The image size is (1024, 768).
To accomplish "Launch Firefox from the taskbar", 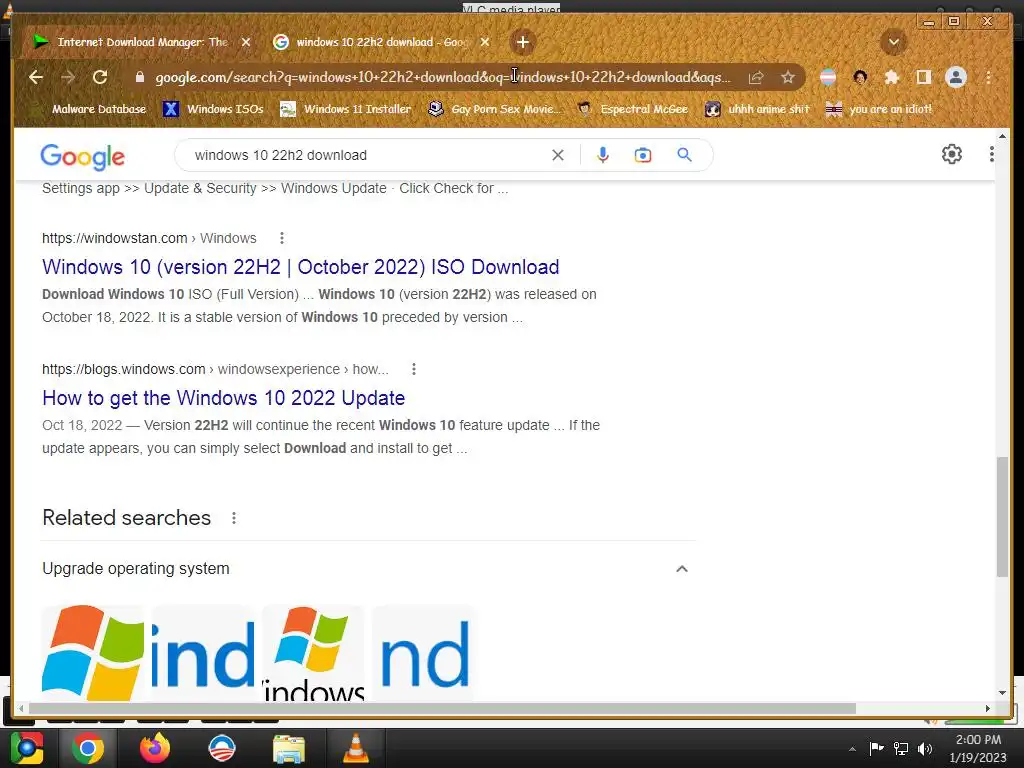I will (x=155, y=748).
